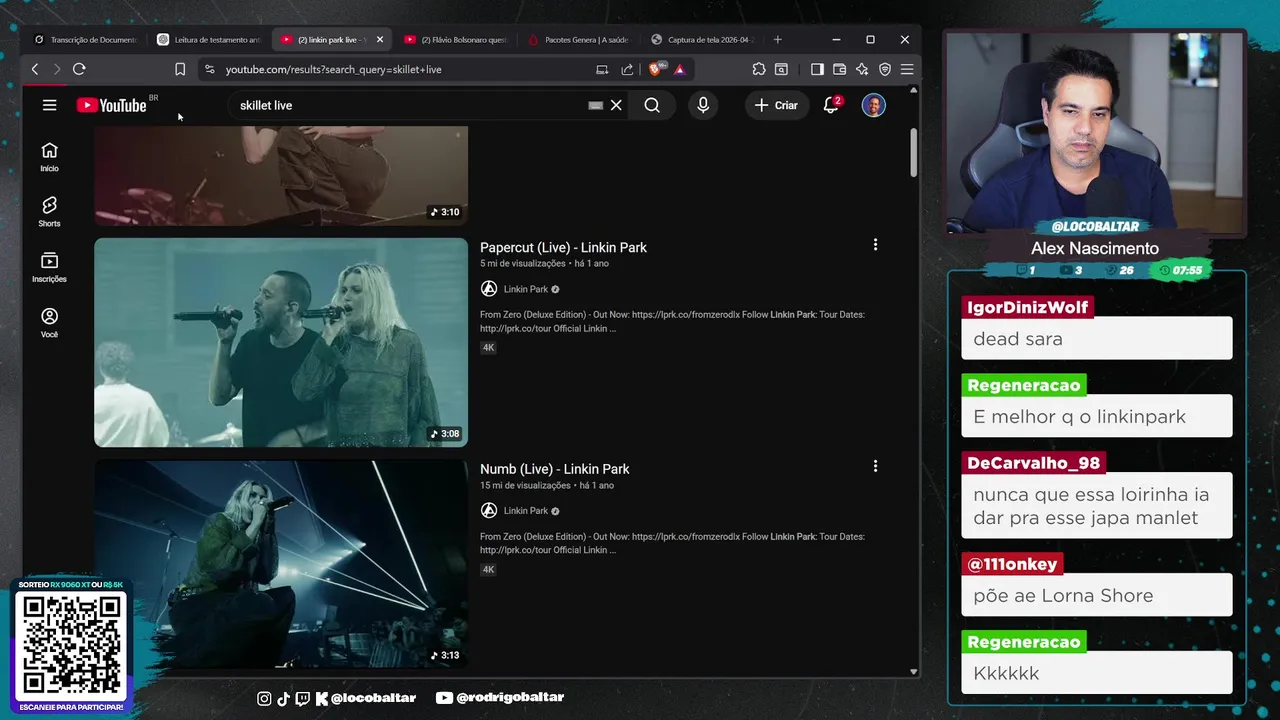
Task: Open Linkin Park channel under Numb
Action: pos(525,511)
